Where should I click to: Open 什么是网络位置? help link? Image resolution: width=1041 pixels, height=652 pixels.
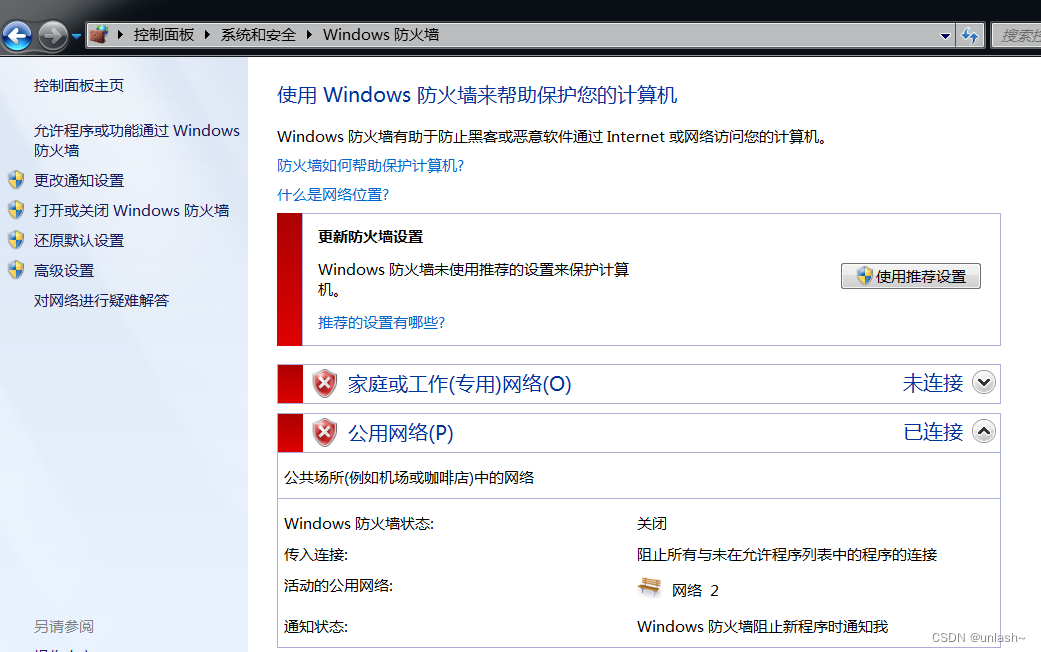pyautogui.click(x=333, y=195)
